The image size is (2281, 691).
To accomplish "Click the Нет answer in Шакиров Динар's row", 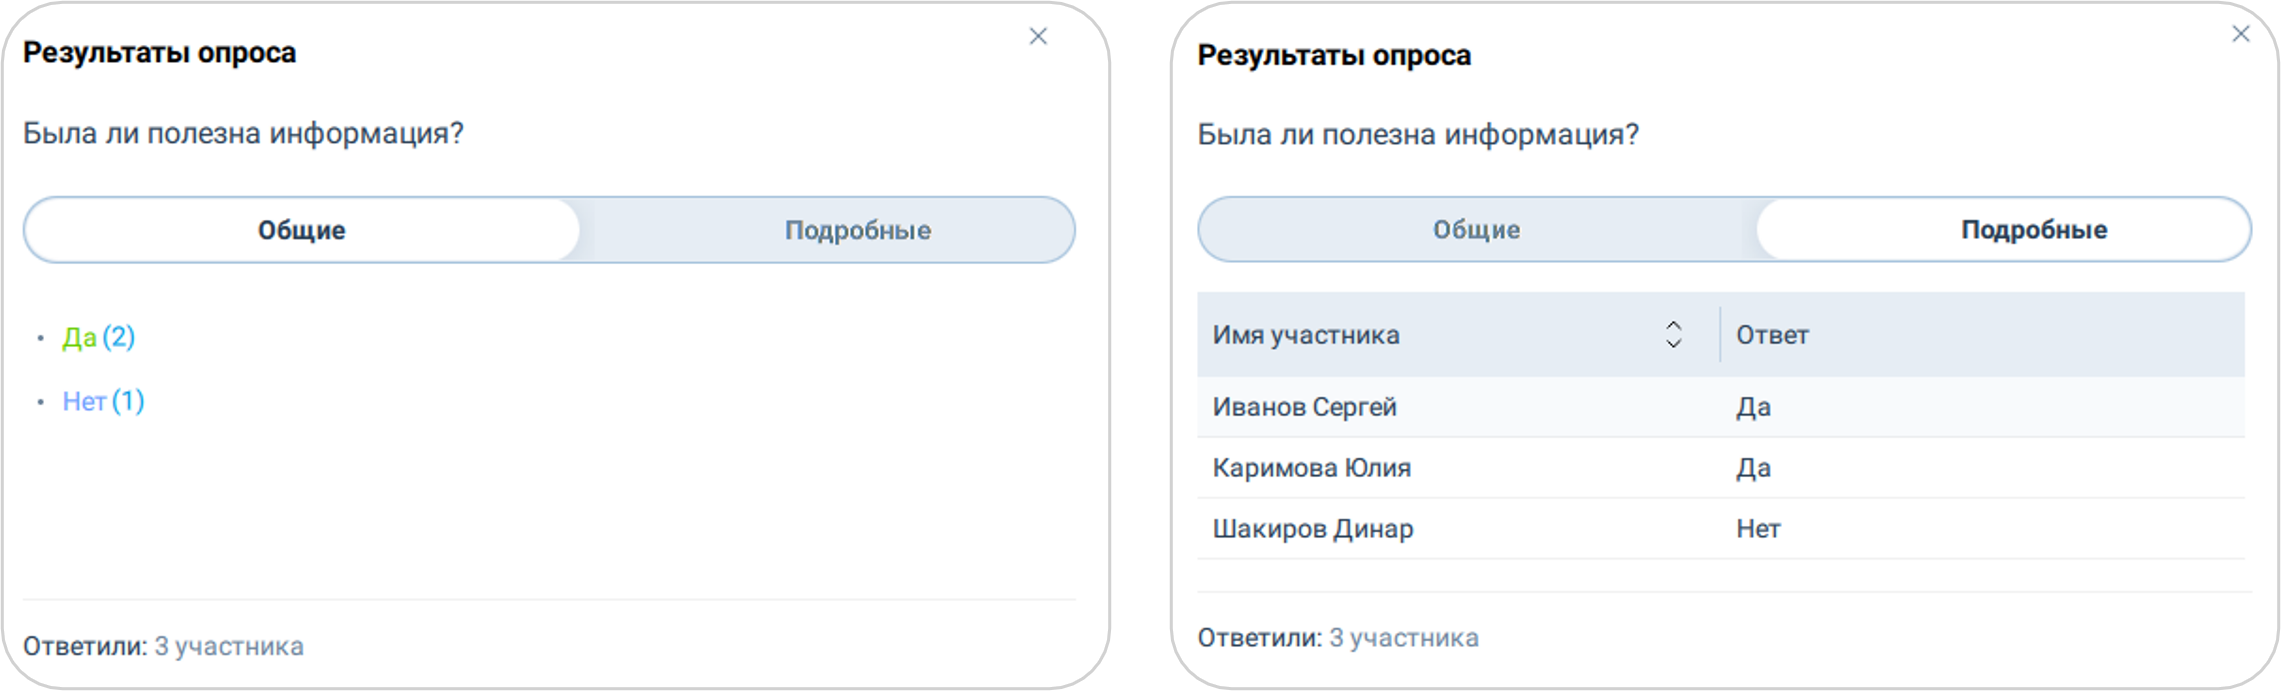I will (x=1758, y=529).
